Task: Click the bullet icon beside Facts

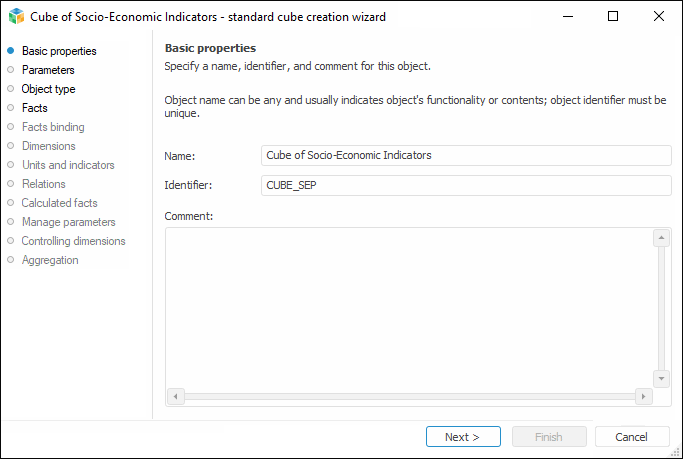Action: pos(11,108)
